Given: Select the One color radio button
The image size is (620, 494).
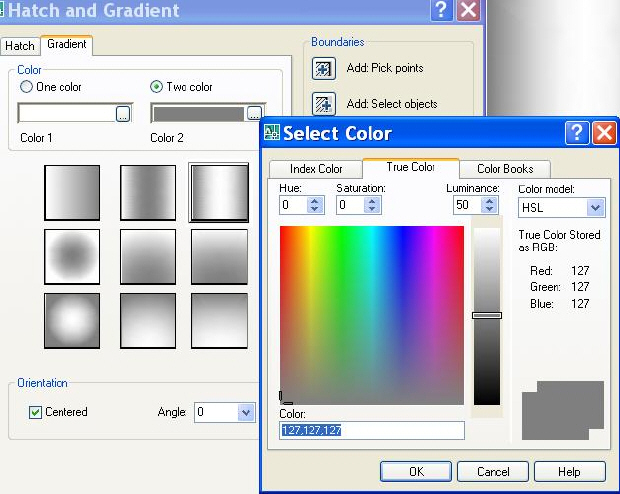Looking at the screenshot, I should pyautogui.click(x=26, y=87).
